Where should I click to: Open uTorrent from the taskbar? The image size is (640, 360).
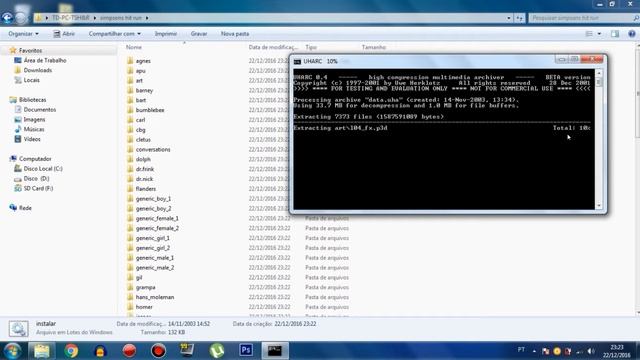pyautogui.click(x=217, y=351)
